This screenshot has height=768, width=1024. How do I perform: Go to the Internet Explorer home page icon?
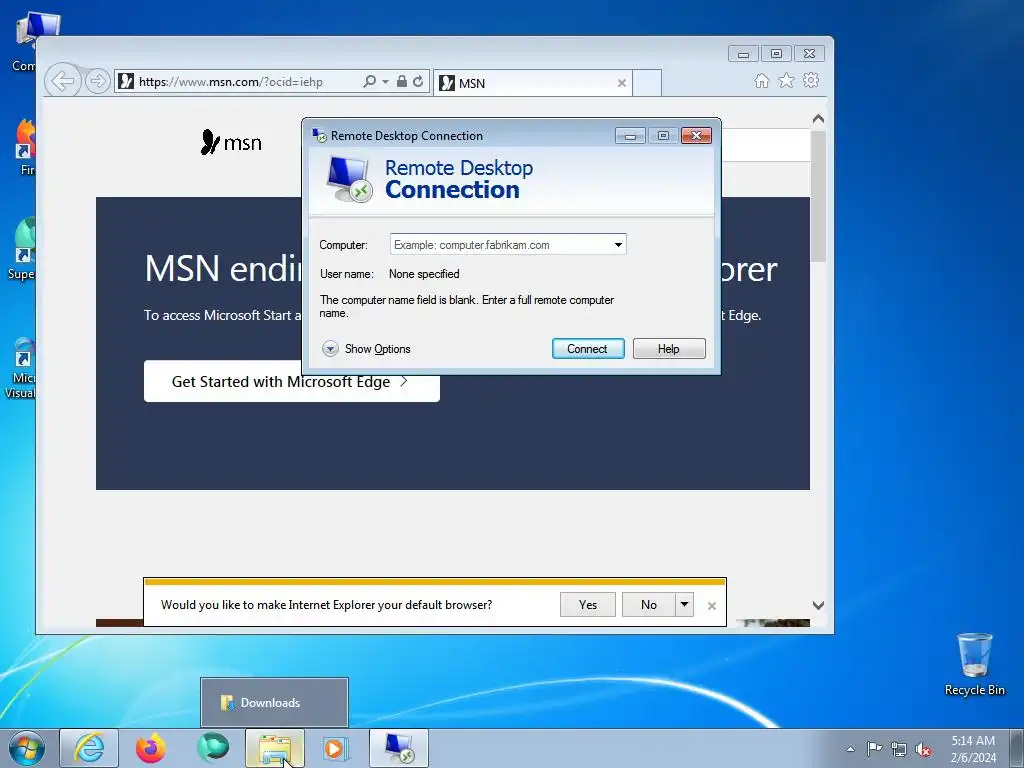[x=761, y=80]
